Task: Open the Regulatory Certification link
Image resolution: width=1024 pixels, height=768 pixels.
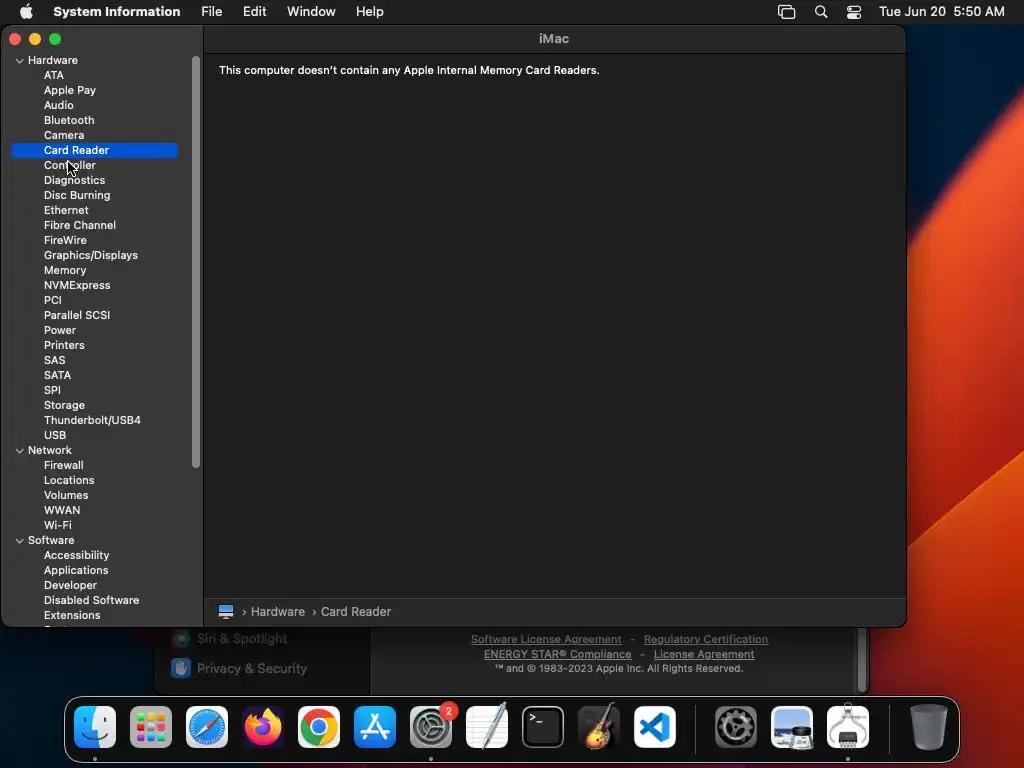Action: tap(706, 639)
